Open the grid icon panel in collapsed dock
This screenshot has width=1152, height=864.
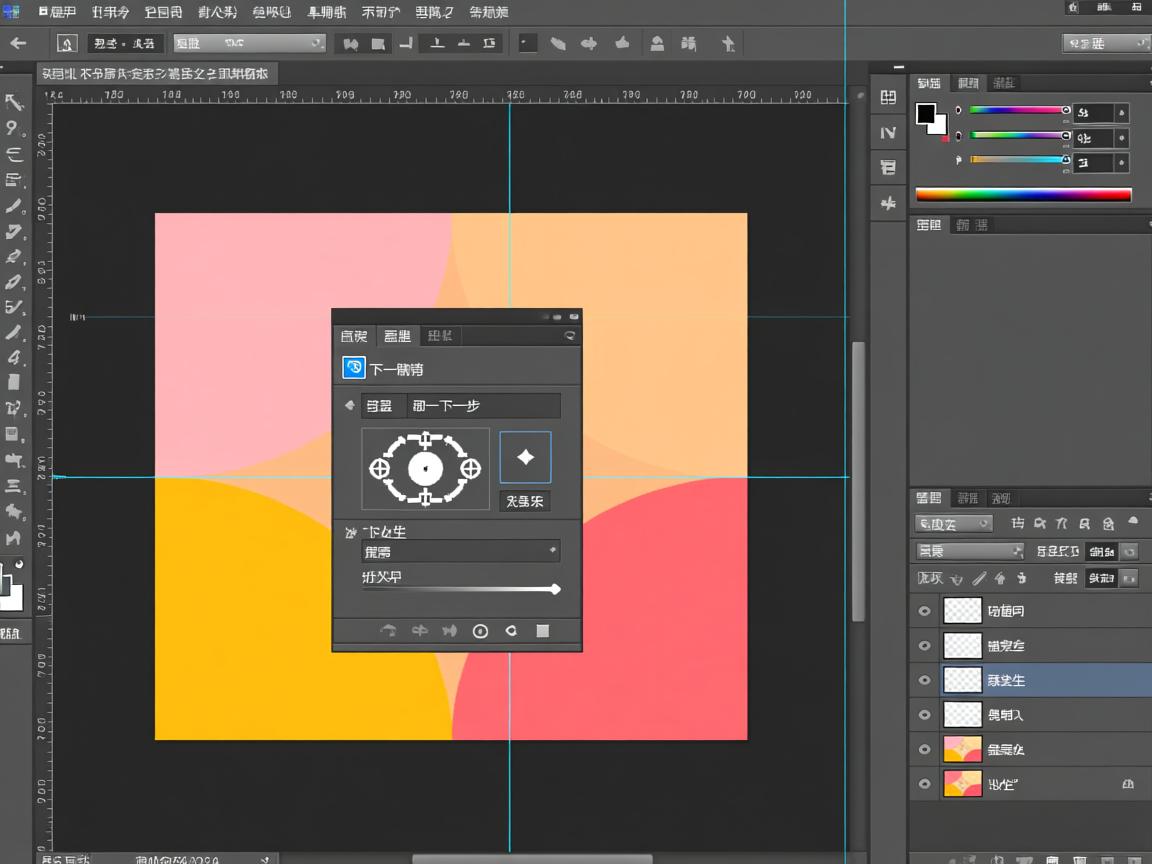tap(888, 97)
